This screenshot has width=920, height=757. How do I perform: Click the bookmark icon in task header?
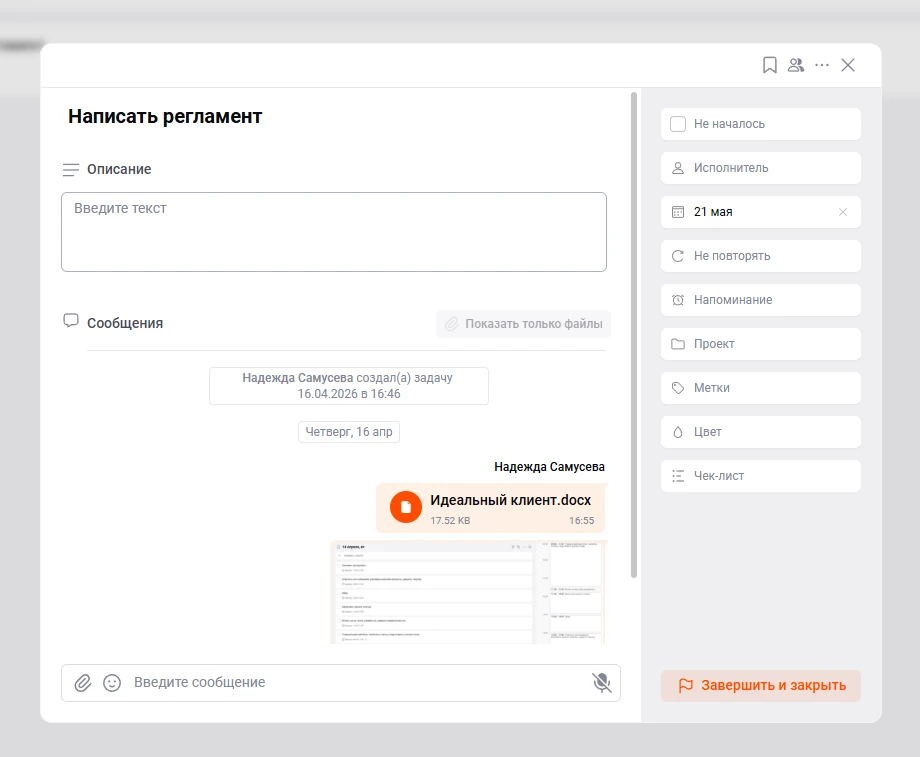tap(769, 65)
